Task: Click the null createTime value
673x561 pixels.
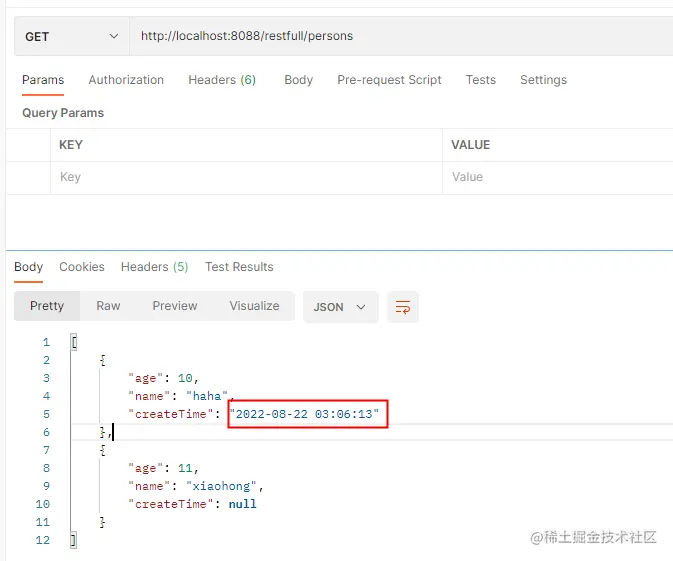Action: coord(243,504)
